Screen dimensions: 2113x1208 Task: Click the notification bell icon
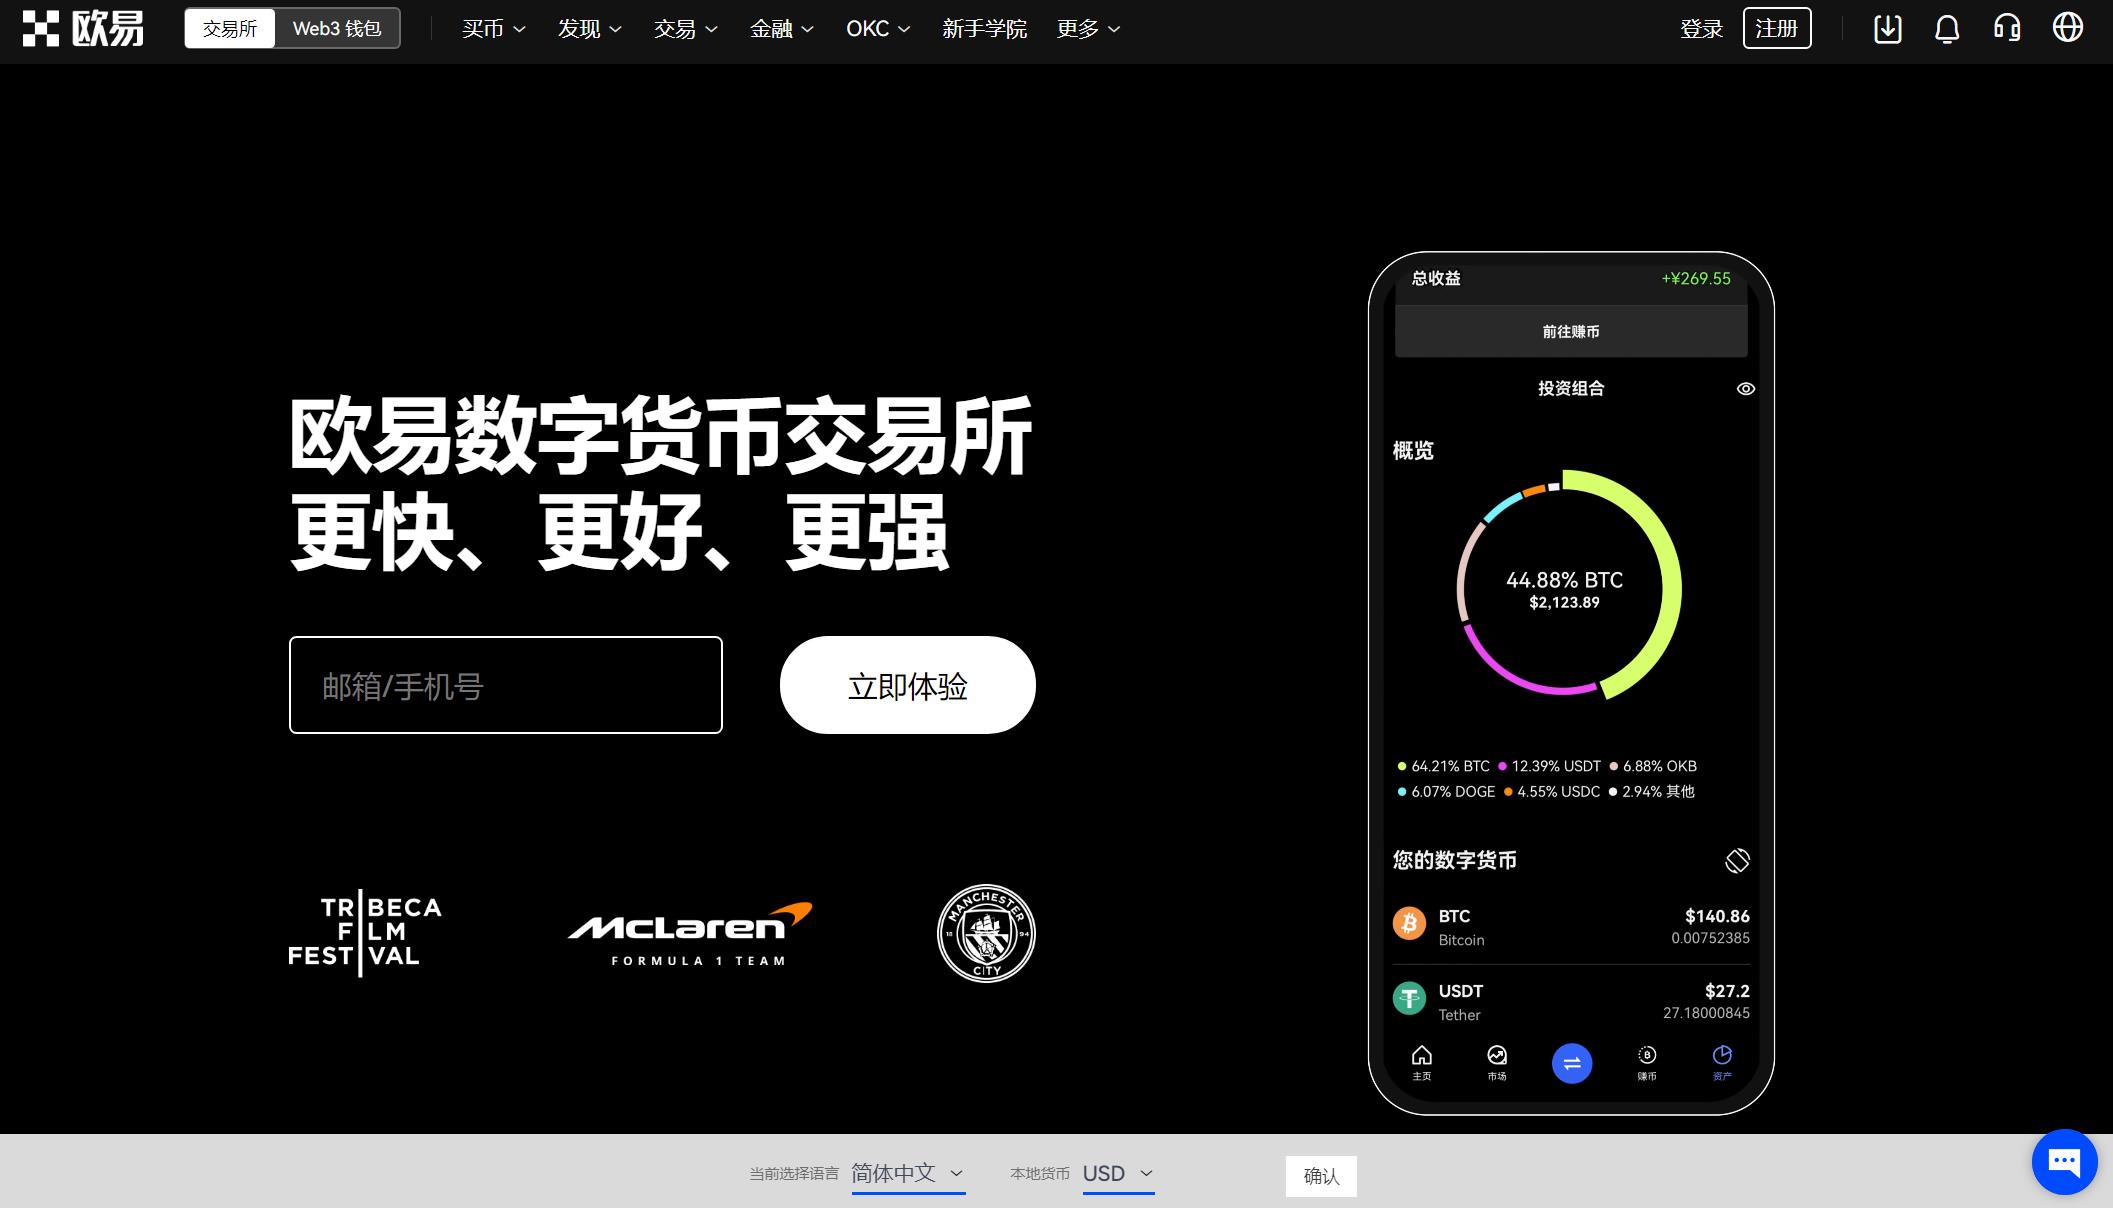click(x=1946, y=29)
